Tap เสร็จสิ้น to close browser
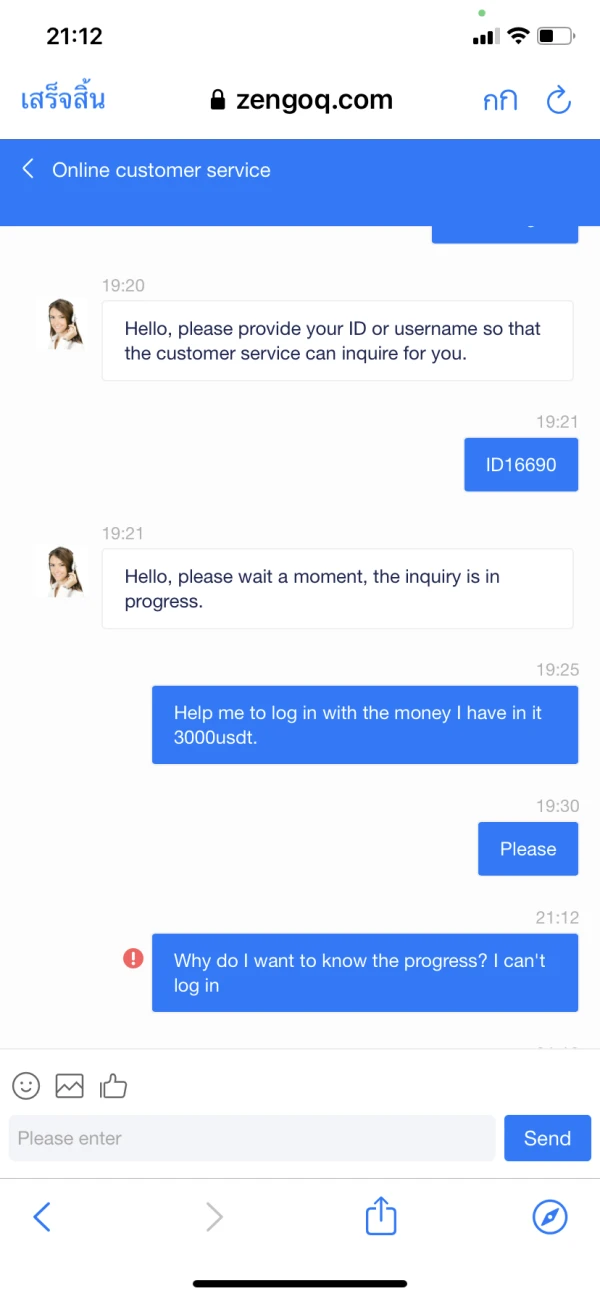 (x=63, y=99)
